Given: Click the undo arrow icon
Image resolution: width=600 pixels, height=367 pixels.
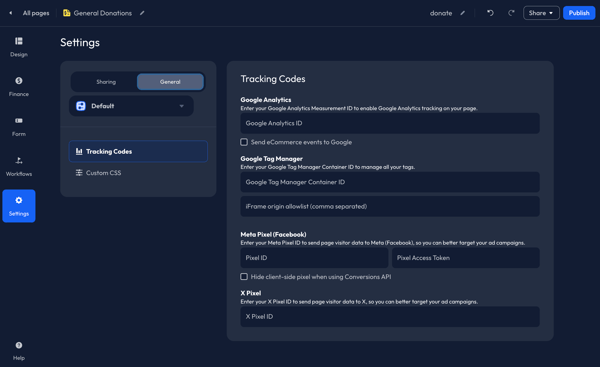Looking at the screenshot, I should (490, 13).
